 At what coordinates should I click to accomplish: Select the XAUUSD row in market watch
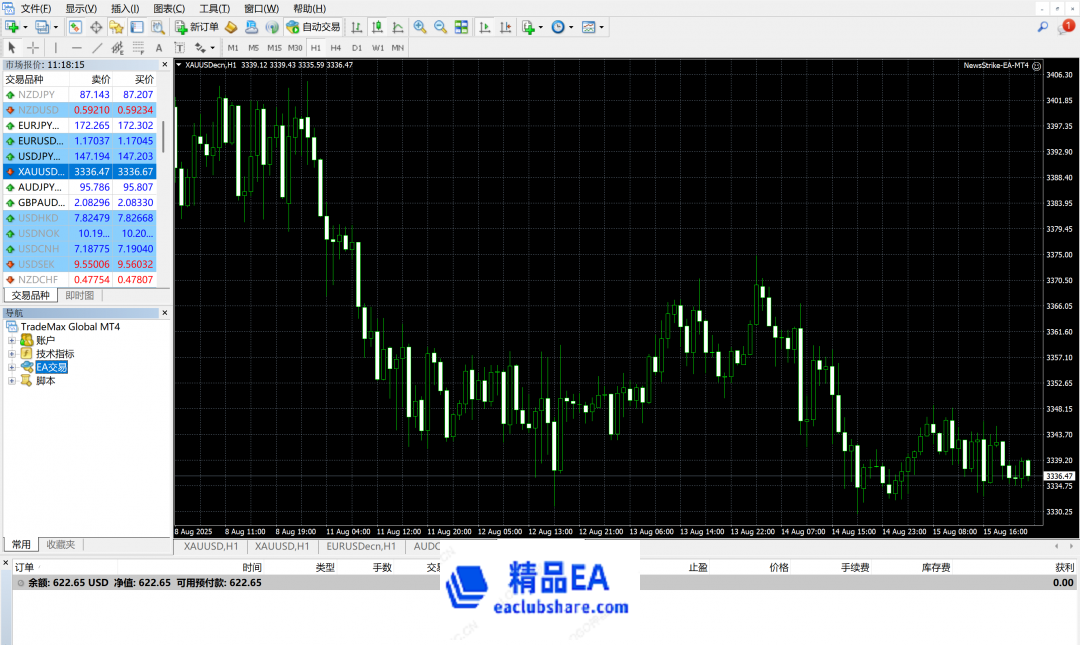(x=80, y=172)
